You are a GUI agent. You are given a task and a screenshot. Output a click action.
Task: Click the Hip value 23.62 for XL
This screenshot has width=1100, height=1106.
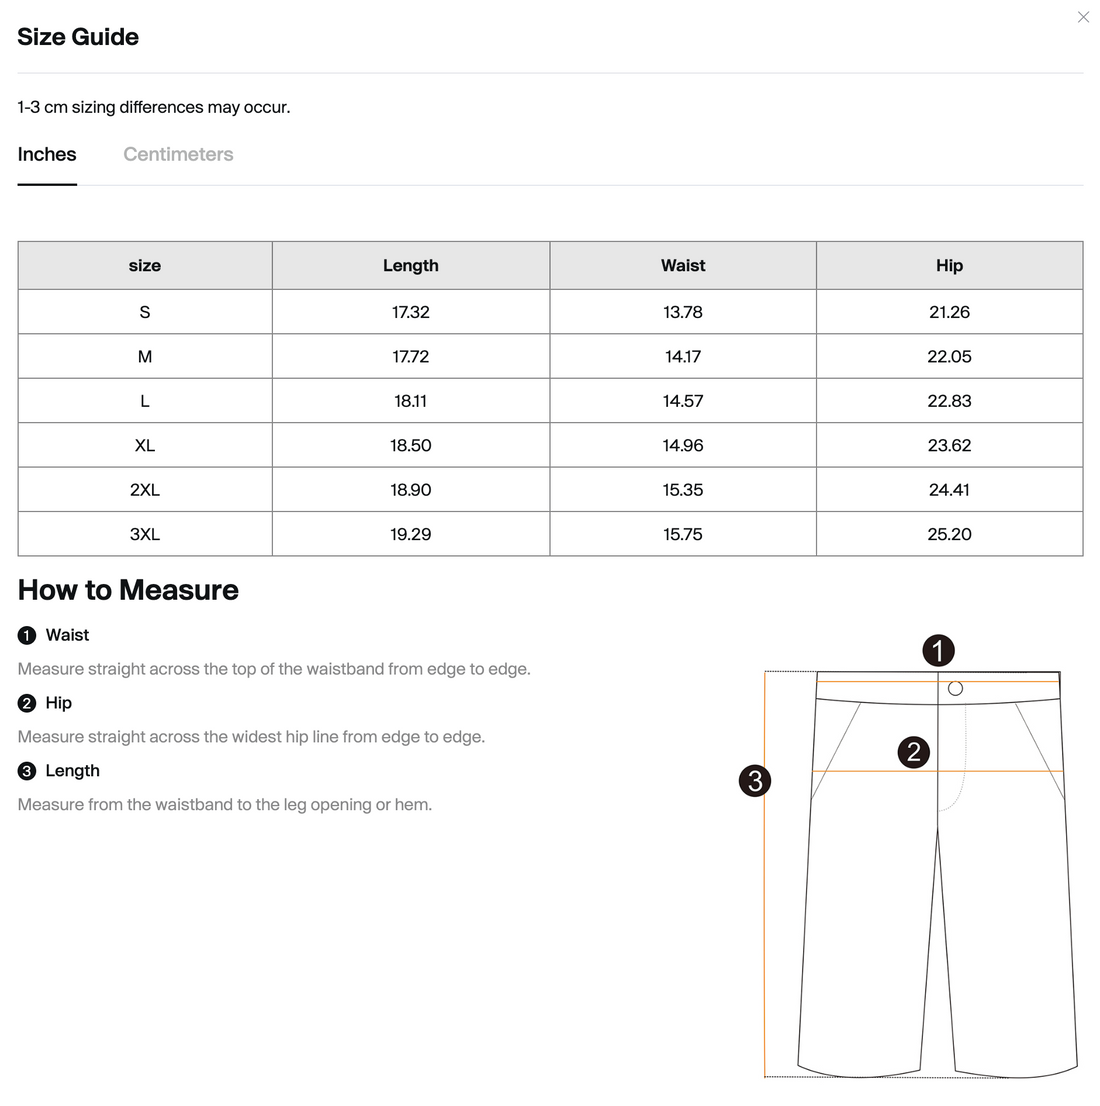pos(949,445)
